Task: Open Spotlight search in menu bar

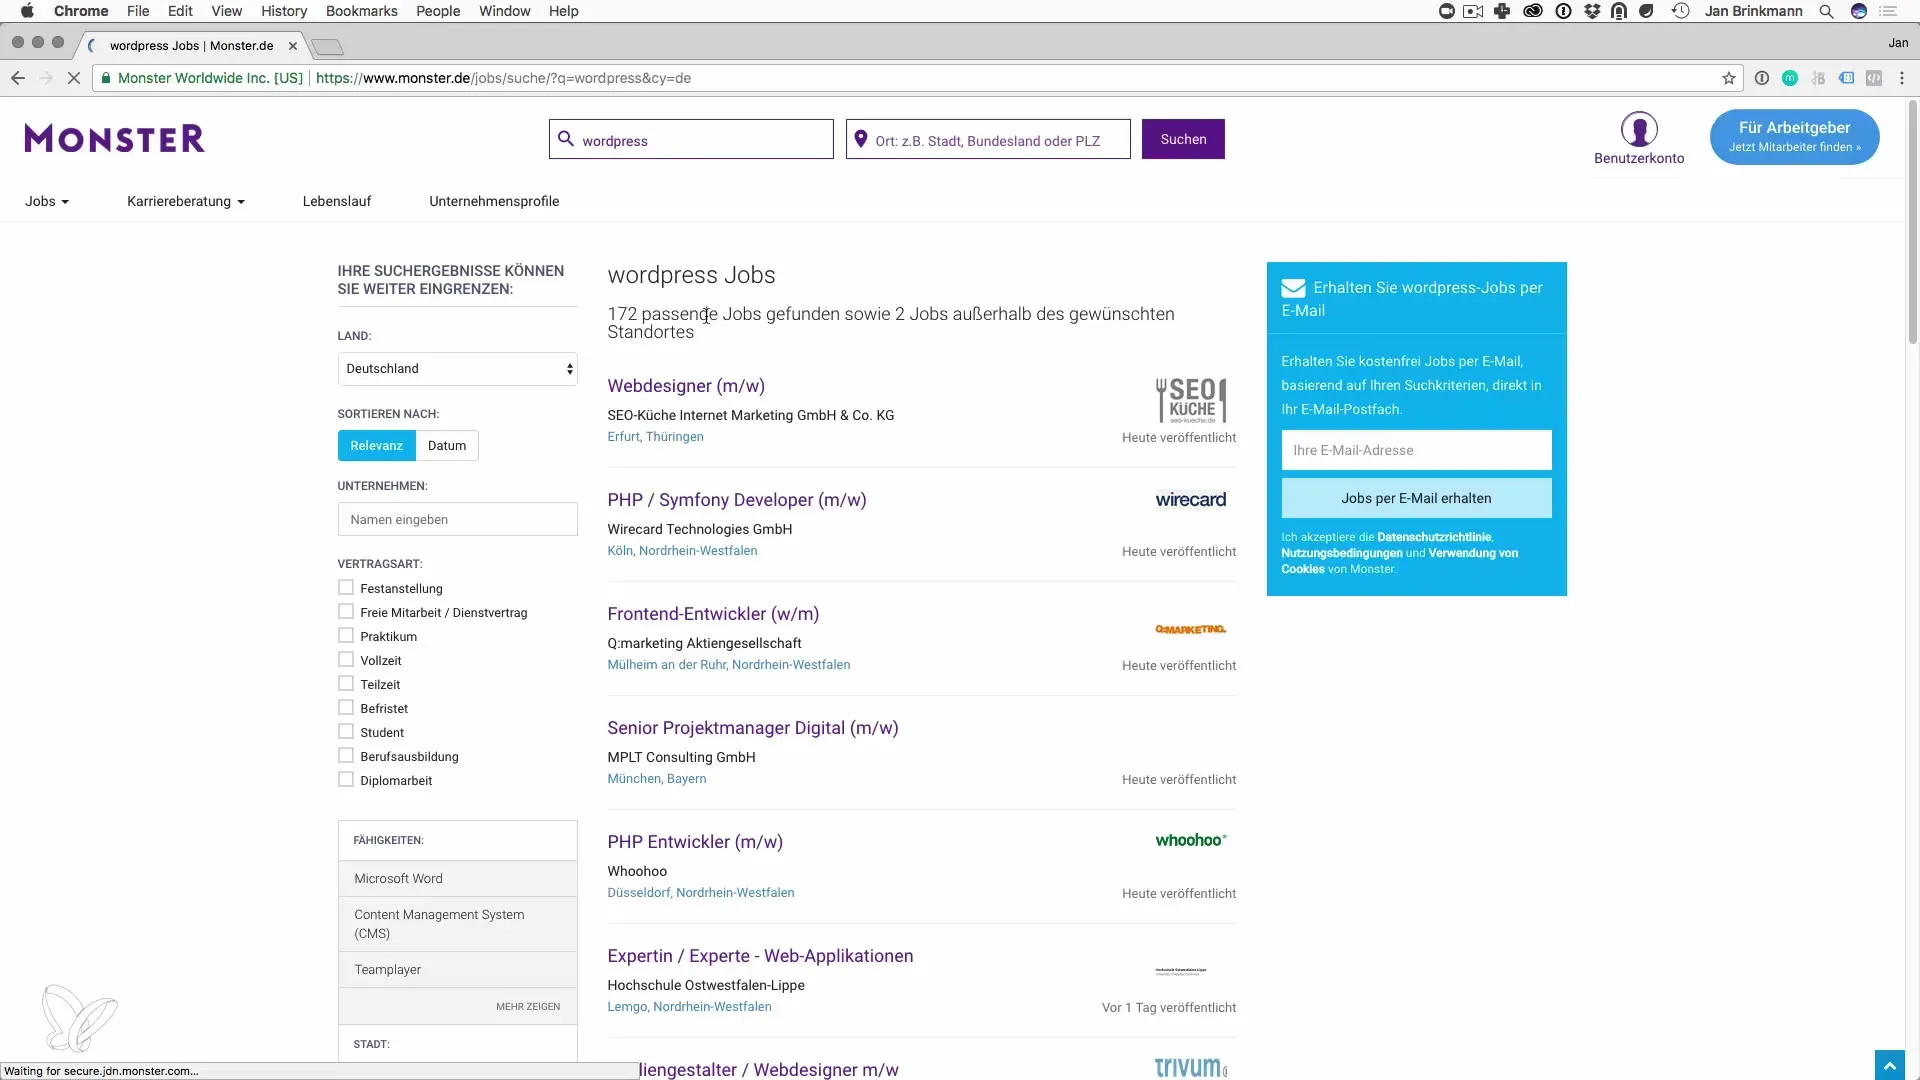Action: click(1826, 11)
